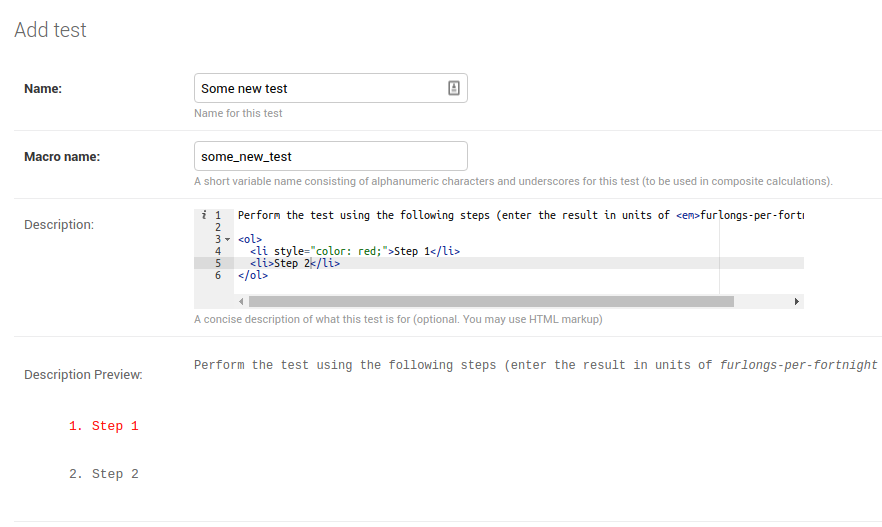Click the autofill icon in Name field
Viewport: 882px width, 527px height.
point(453,88)
